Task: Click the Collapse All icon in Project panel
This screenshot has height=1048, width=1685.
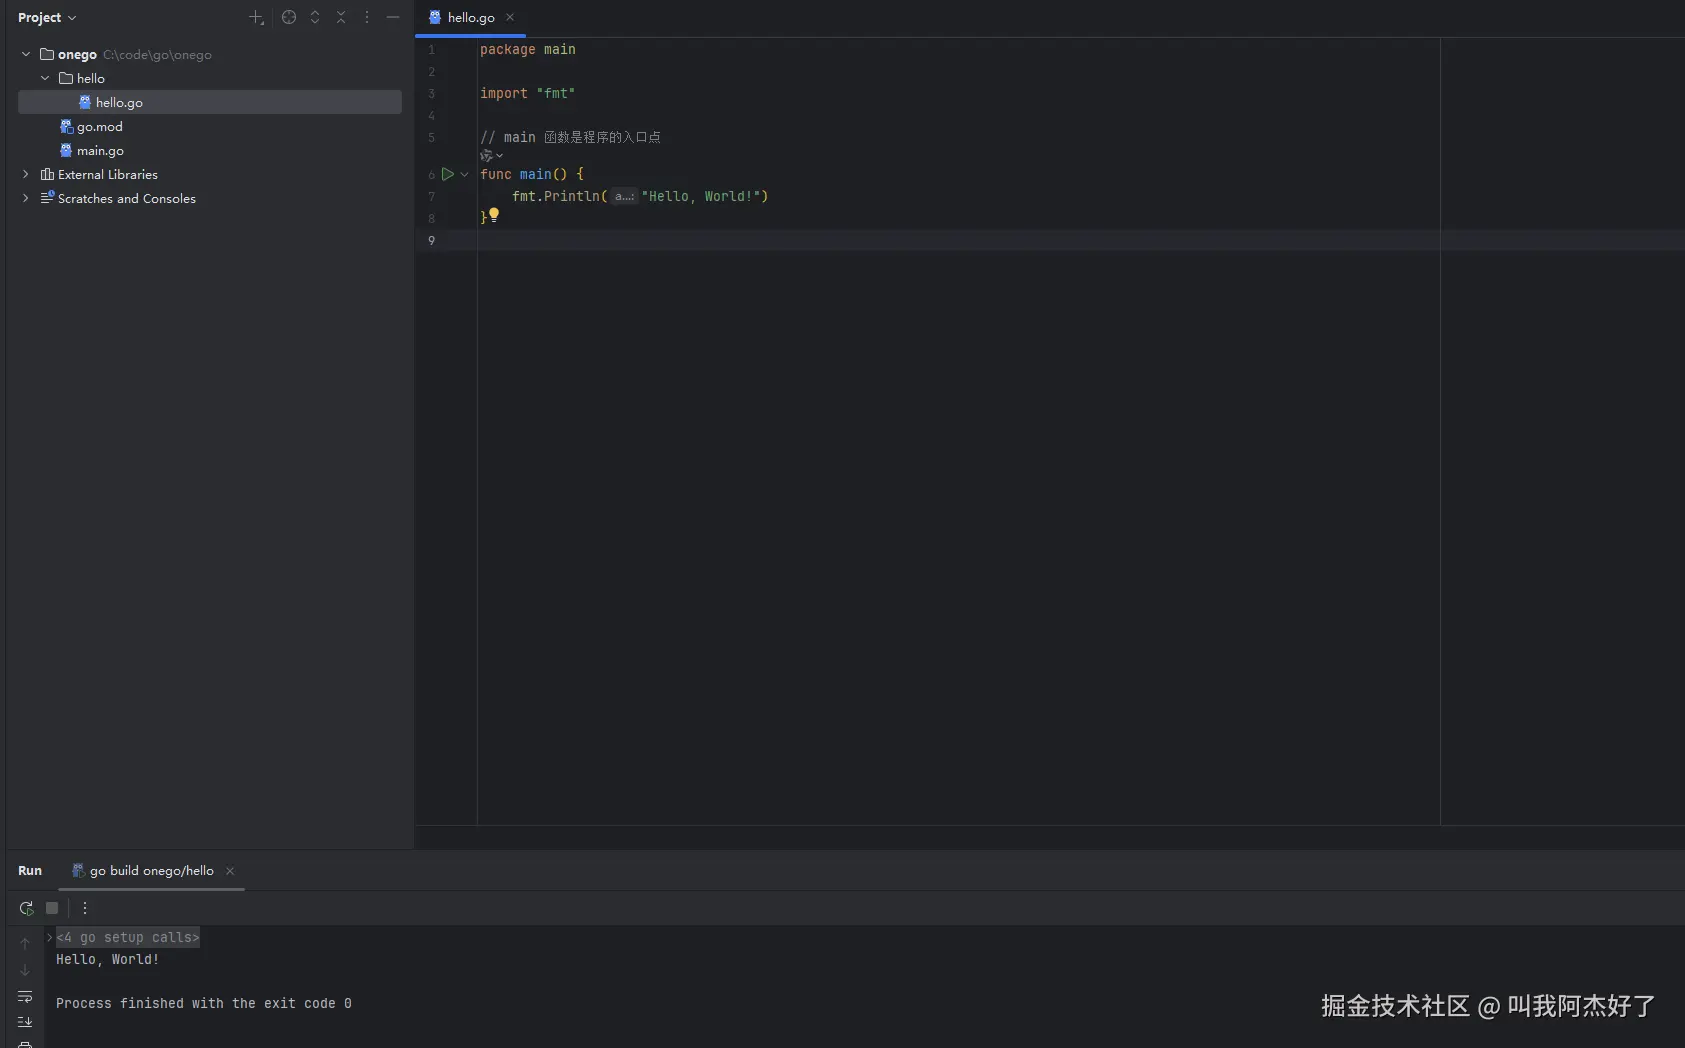Action: [341, 17]
